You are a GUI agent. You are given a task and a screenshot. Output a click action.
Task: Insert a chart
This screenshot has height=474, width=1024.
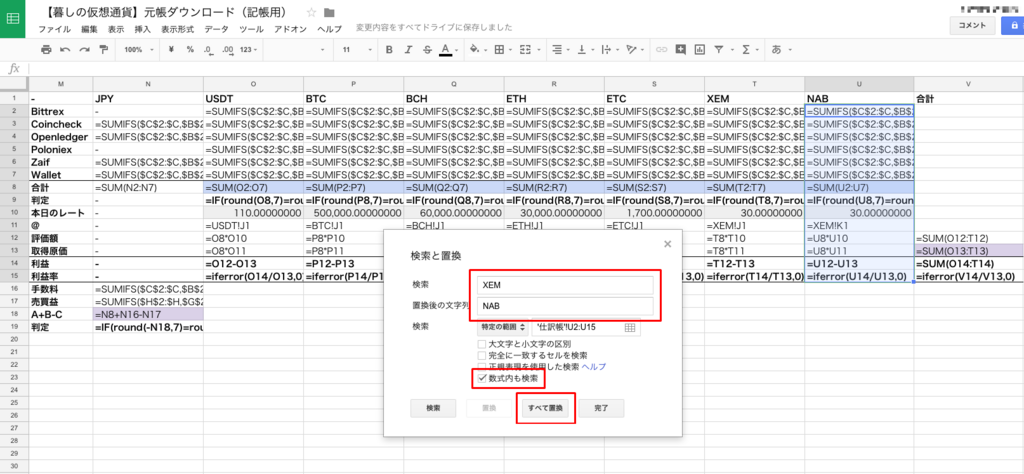tap(700, 50)
